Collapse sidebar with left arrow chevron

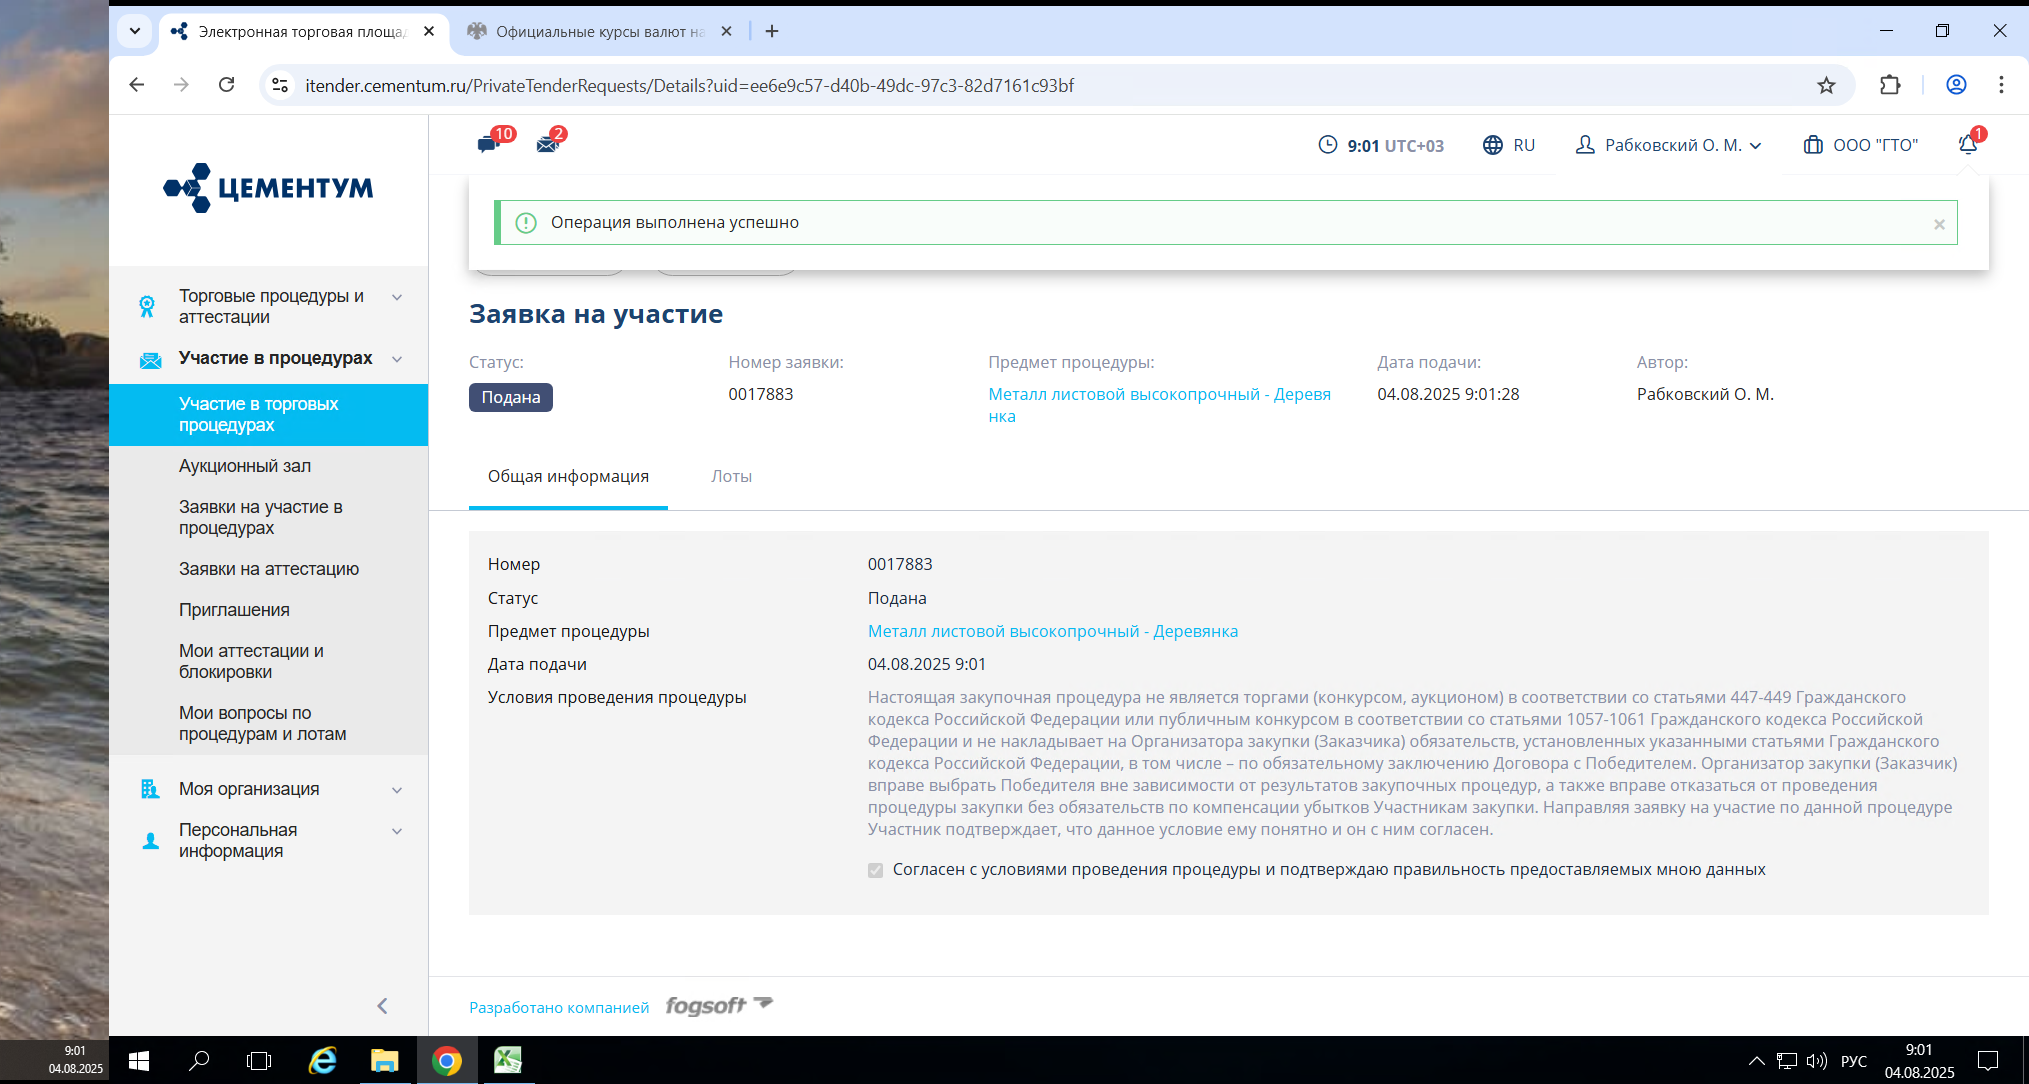tap(382, 1006)
